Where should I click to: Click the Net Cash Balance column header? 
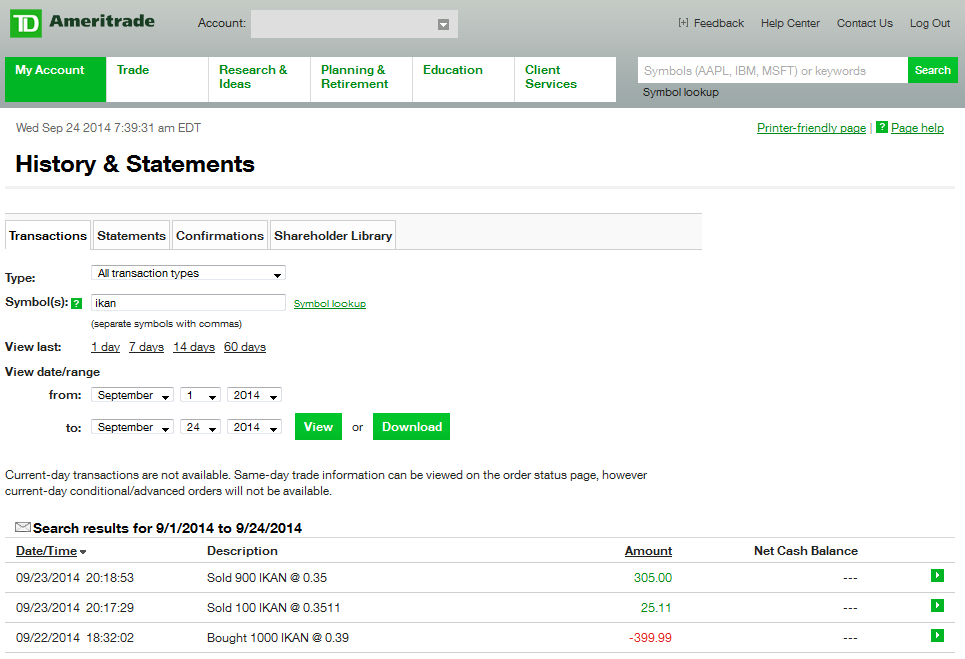coord(806,551)
